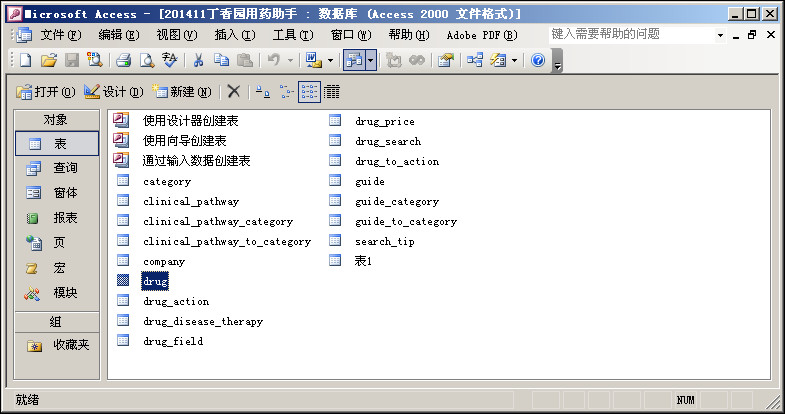Image resolution: width=785 pixels, height=414 pixels.
Task: Select 查询 (Queries) in the objects bar
Action: point(57,168)
